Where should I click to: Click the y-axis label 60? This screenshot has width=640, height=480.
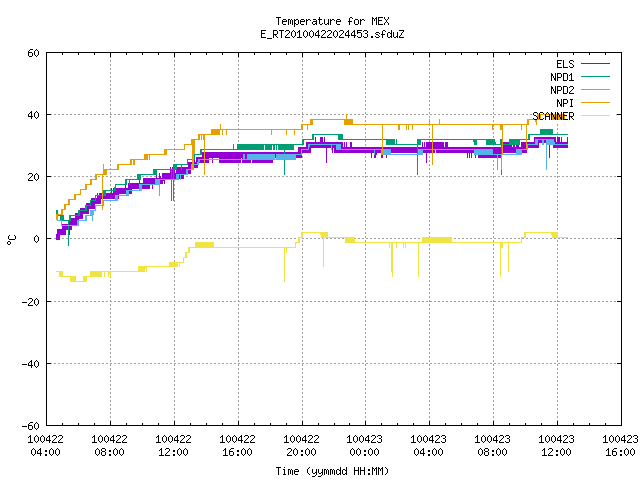(33, 53)
